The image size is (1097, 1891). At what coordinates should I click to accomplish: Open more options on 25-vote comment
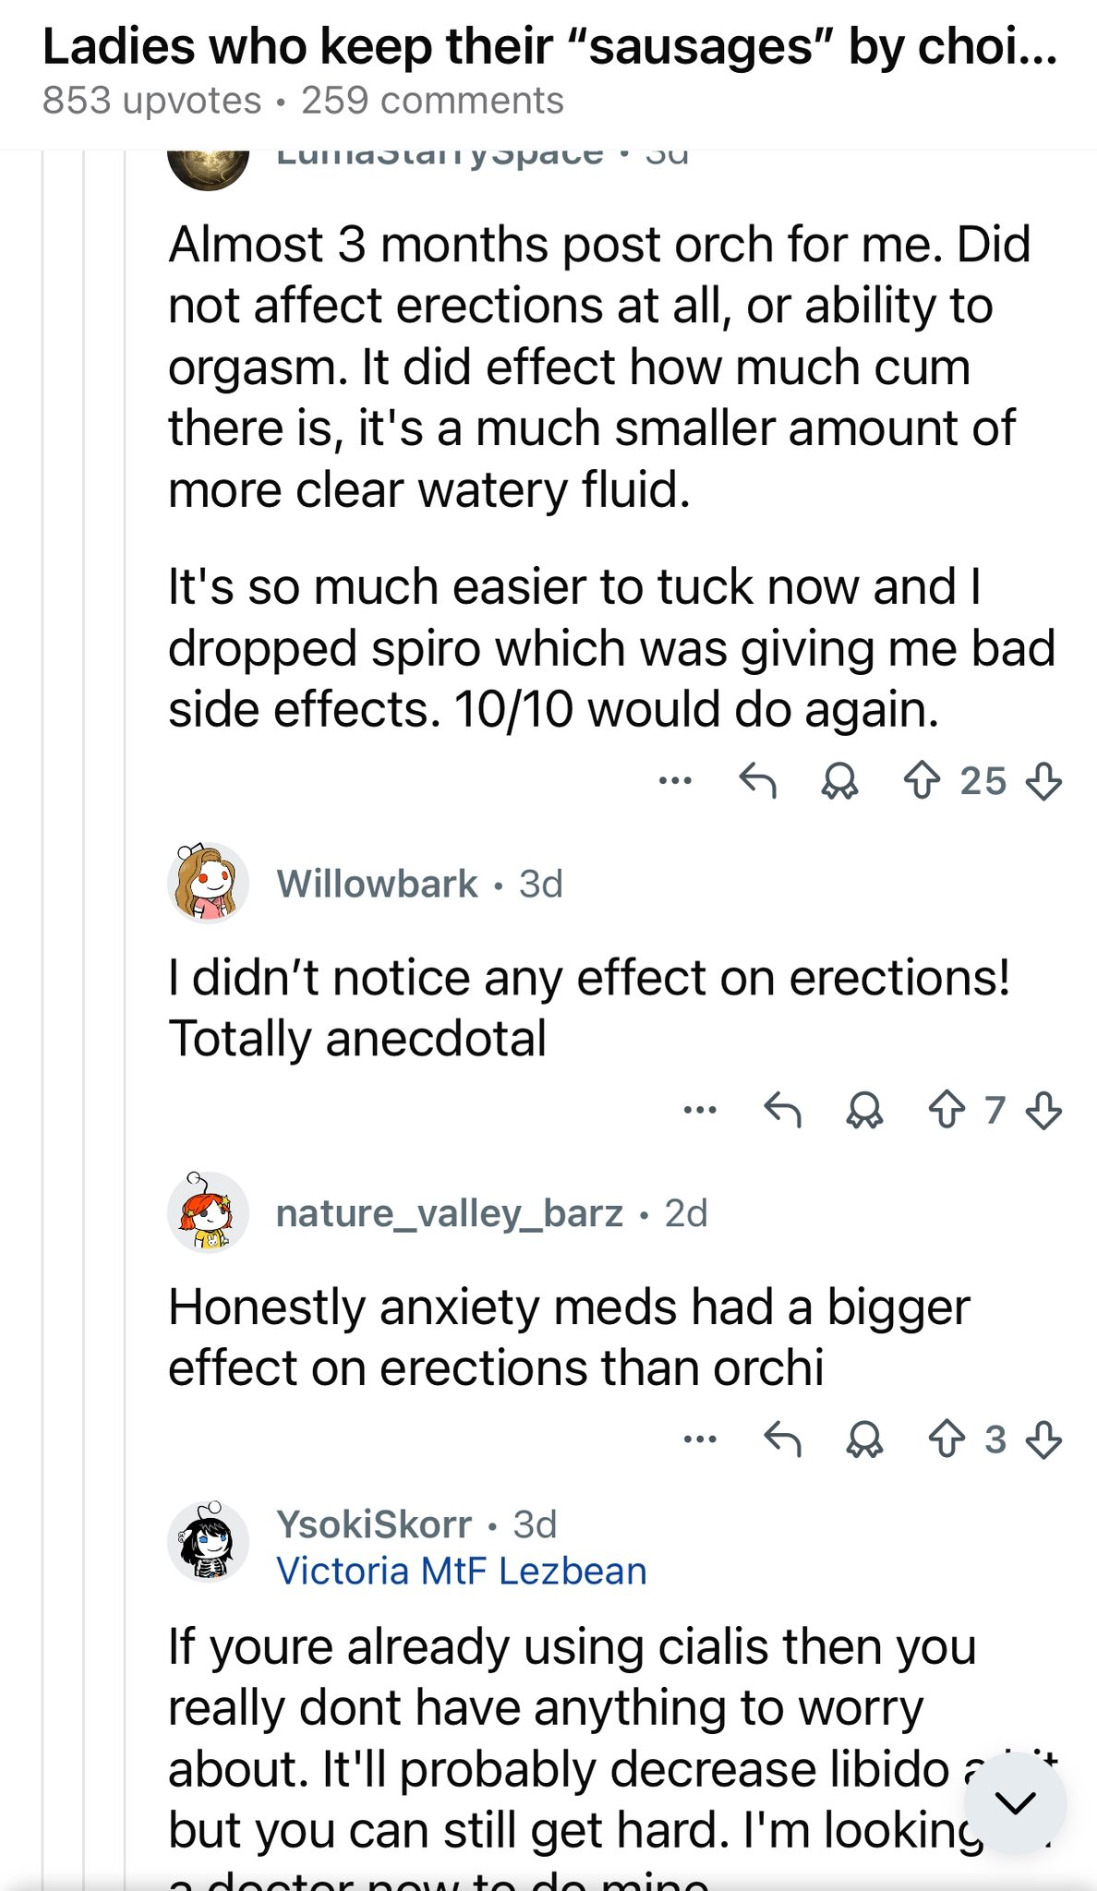tap(675, 781)
